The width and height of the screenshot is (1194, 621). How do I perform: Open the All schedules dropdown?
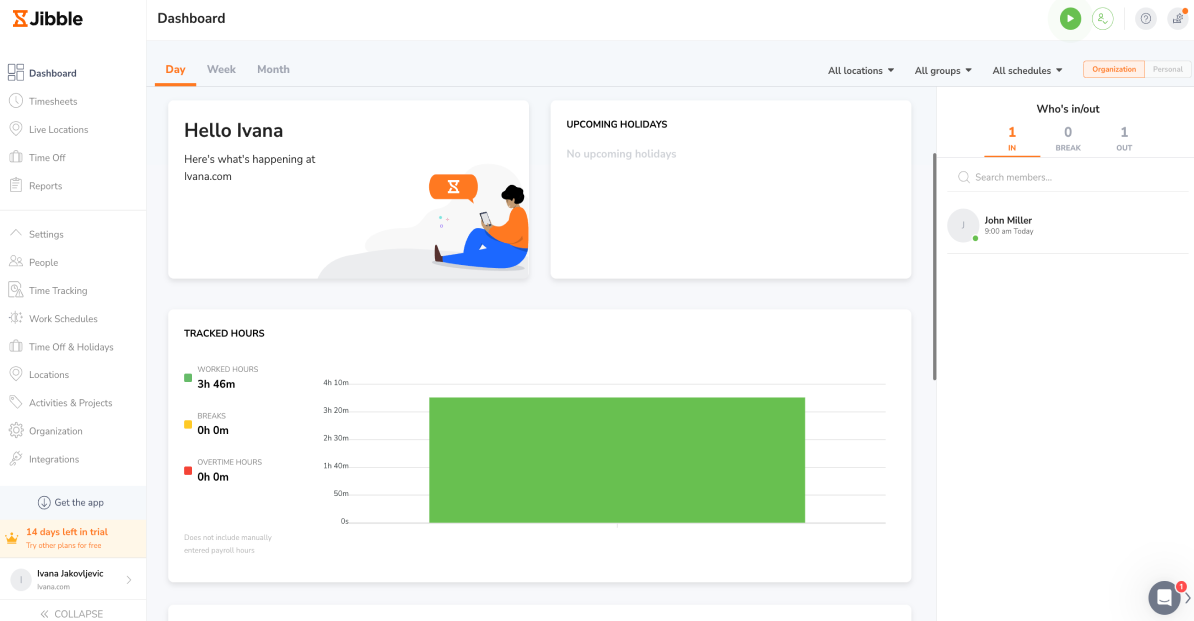[x=1026, y=71]
